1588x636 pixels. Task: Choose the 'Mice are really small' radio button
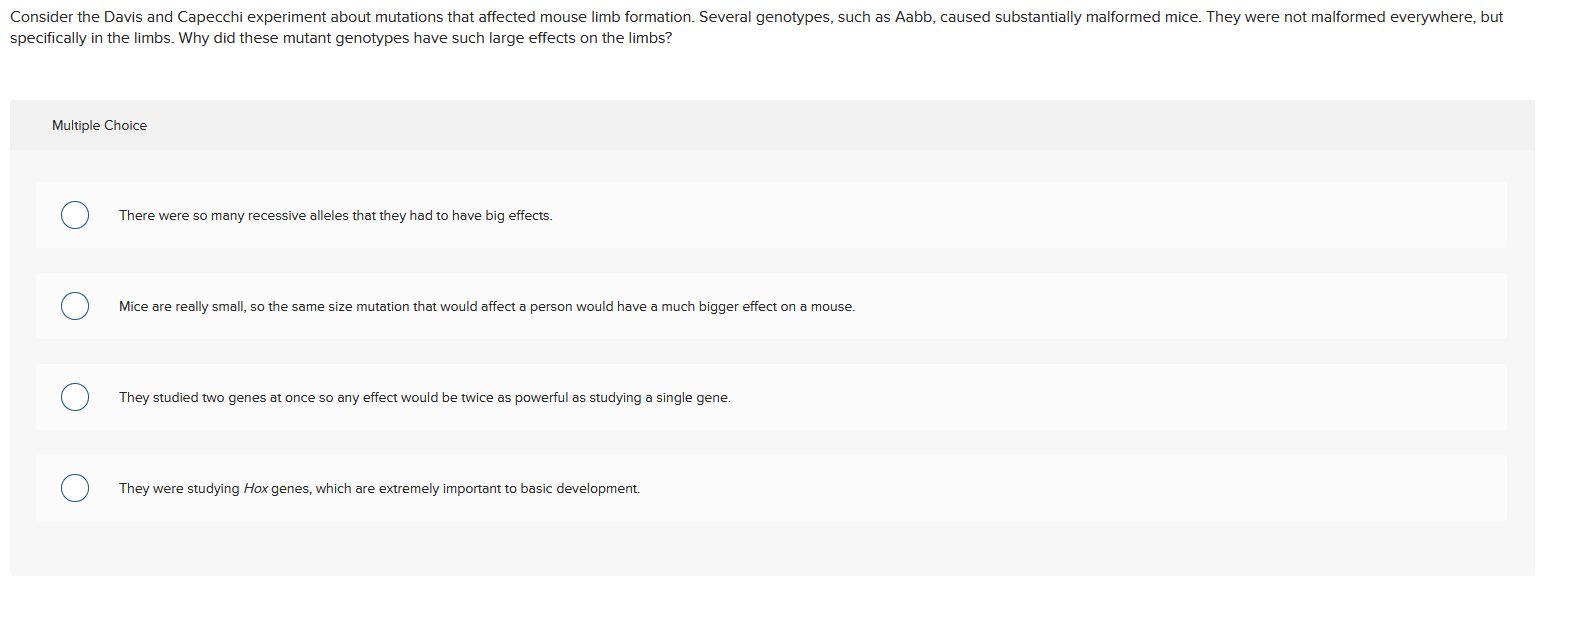click(75, 306)
